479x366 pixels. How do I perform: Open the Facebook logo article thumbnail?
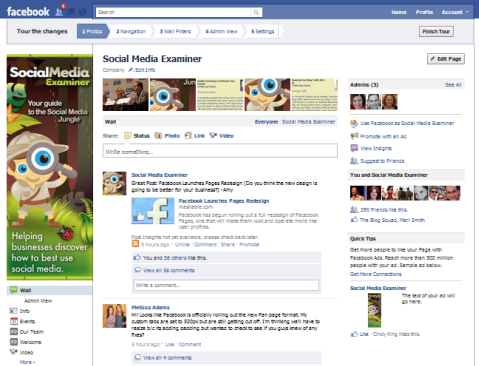(153, 211)
